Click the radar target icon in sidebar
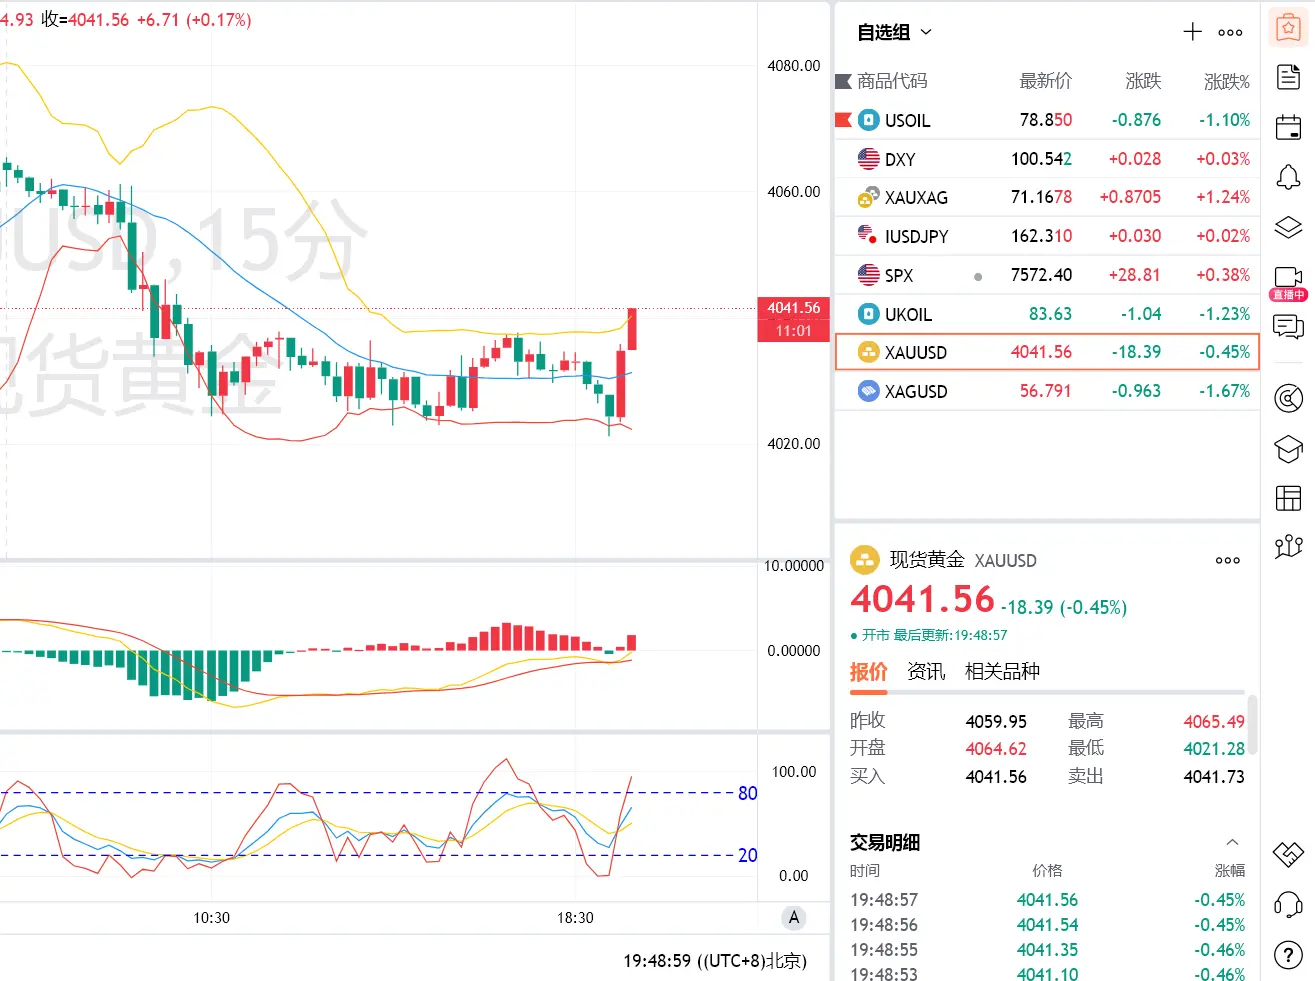Viewport: 1315px width, 981px height. click(x=1288, y=399)
